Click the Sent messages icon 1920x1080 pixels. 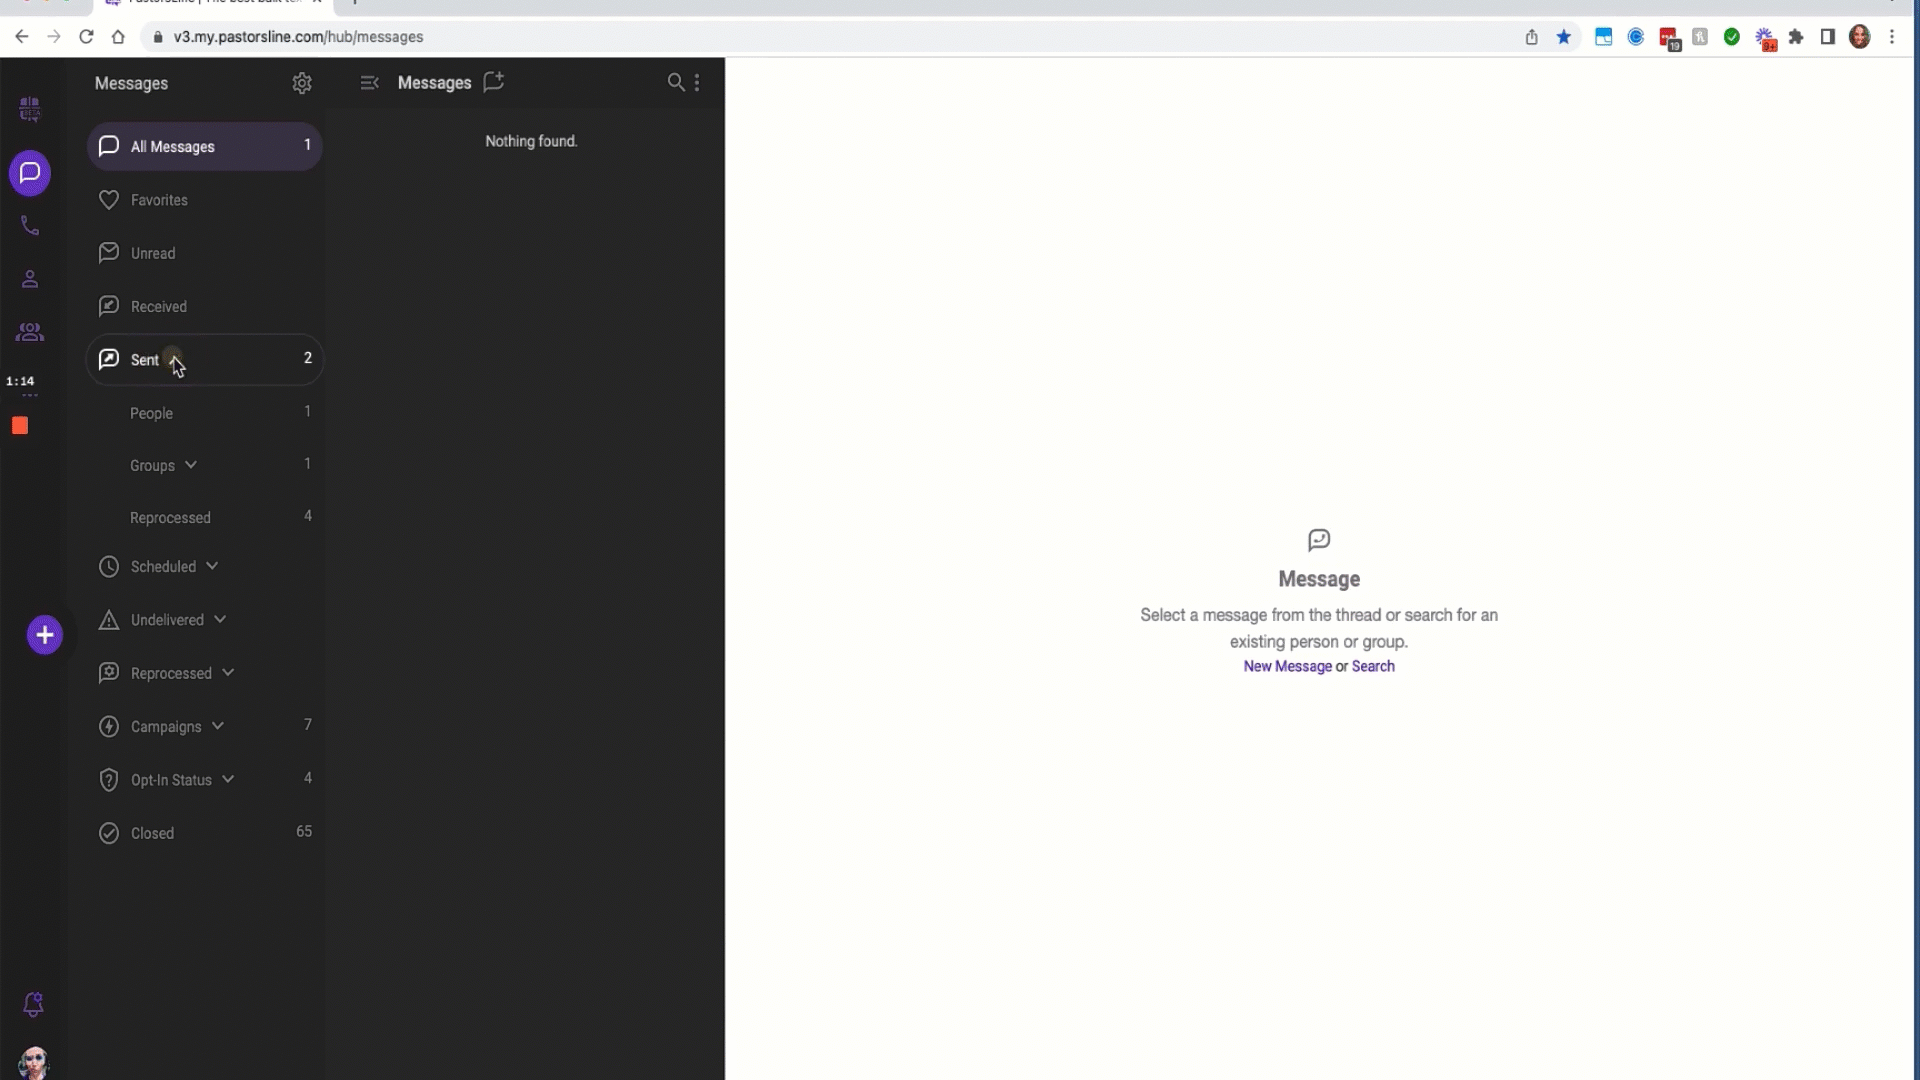click(x=109, y=359)
